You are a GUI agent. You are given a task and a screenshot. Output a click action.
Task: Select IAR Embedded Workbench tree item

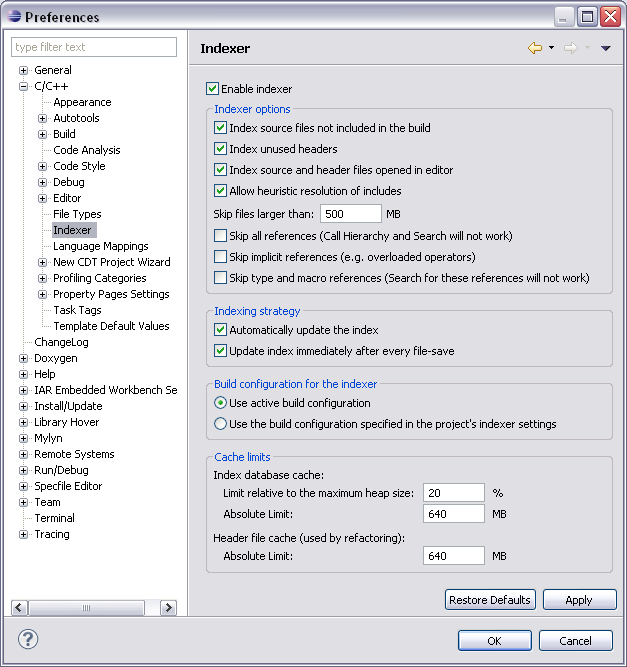coord(106,390)
